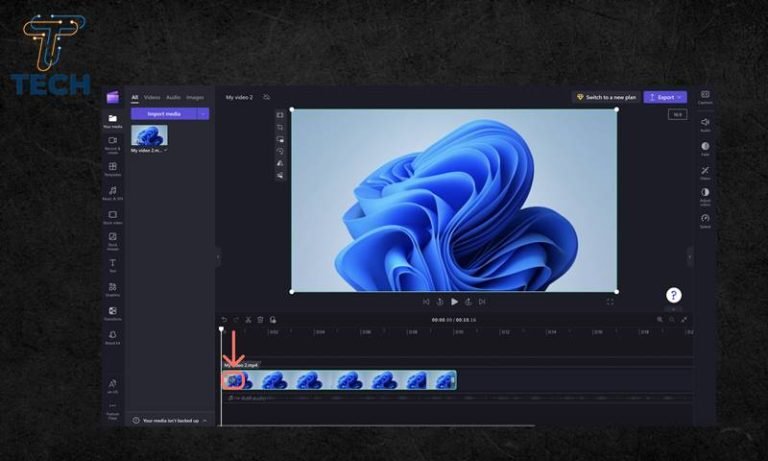Open the Transitions sidebar section
The height and width of the screenshot is (461, 768).
click(113, 313)
